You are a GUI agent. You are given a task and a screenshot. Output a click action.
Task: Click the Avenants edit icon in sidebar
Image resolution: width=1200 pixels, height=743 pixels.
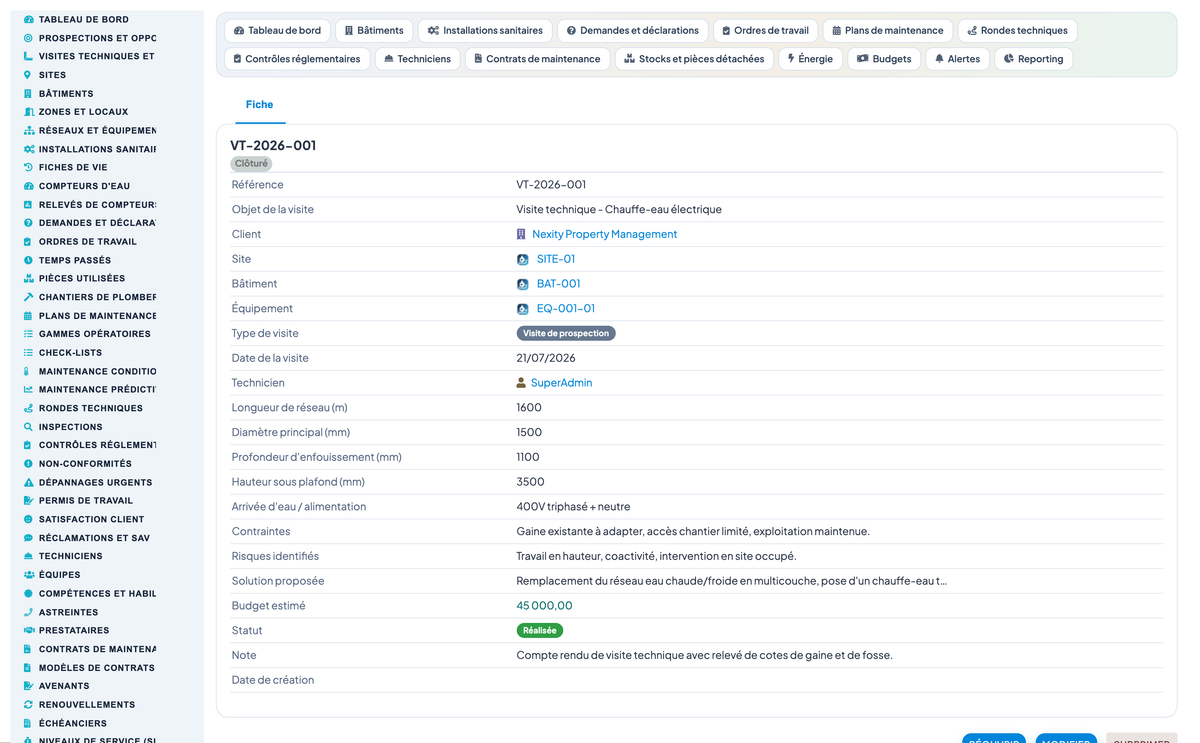[x=28, y=686]
